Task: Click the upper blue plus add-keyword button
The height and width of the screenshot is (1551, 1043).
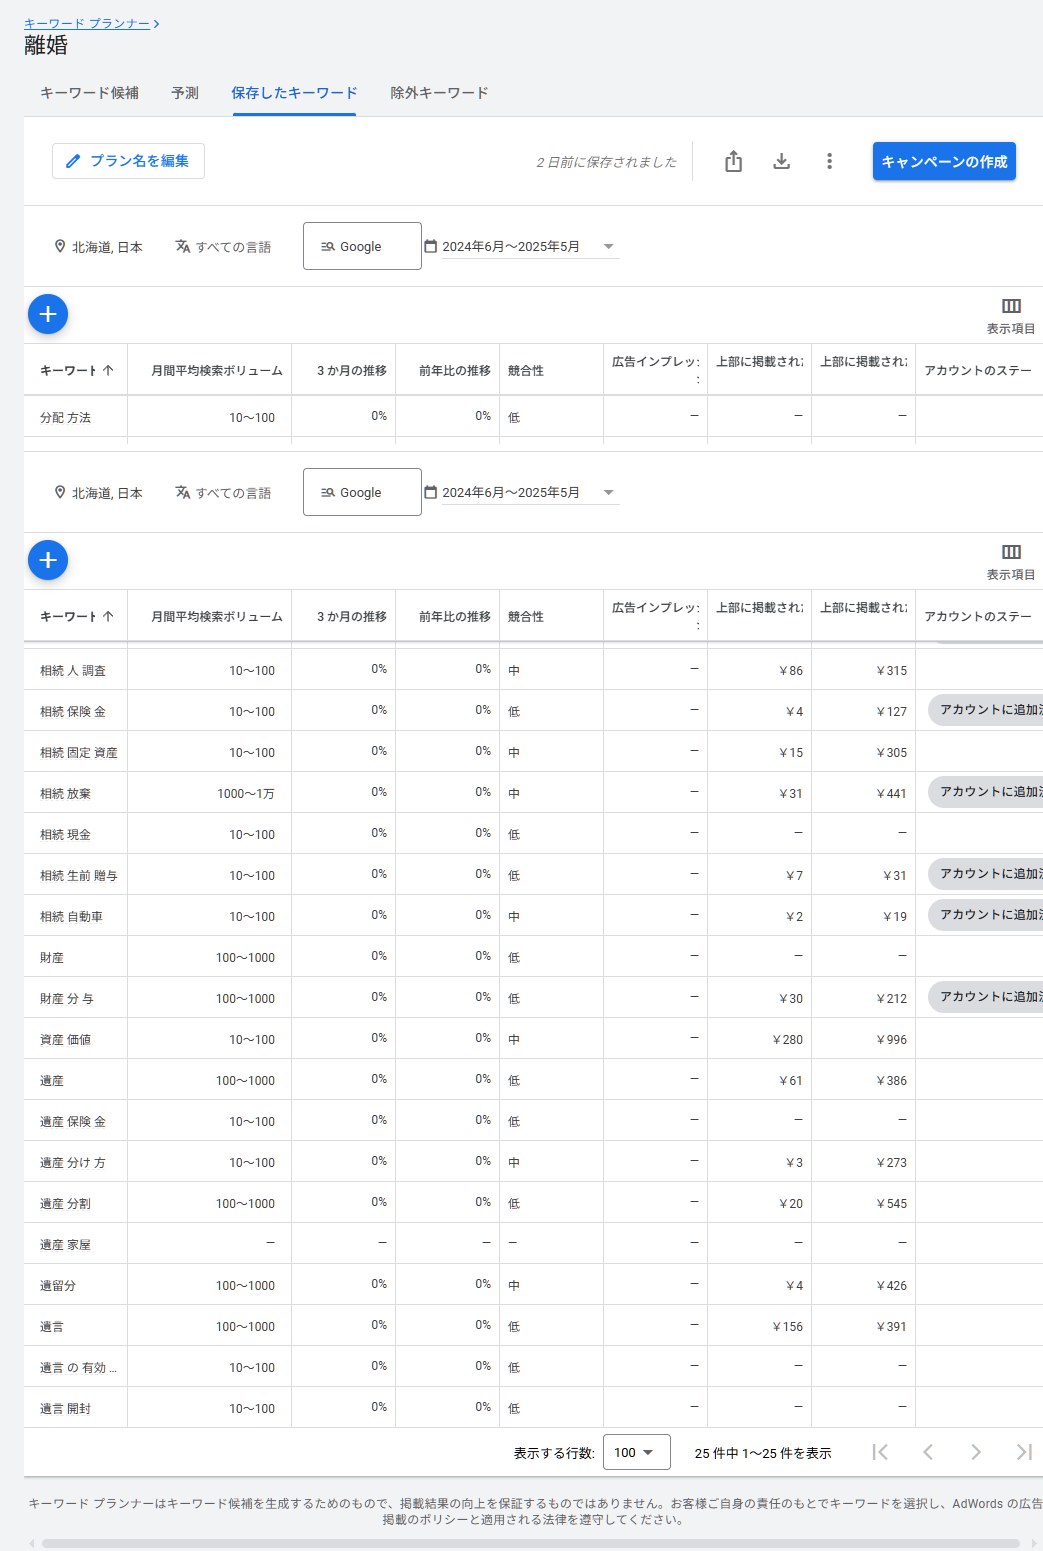Action: click(48, 314)
